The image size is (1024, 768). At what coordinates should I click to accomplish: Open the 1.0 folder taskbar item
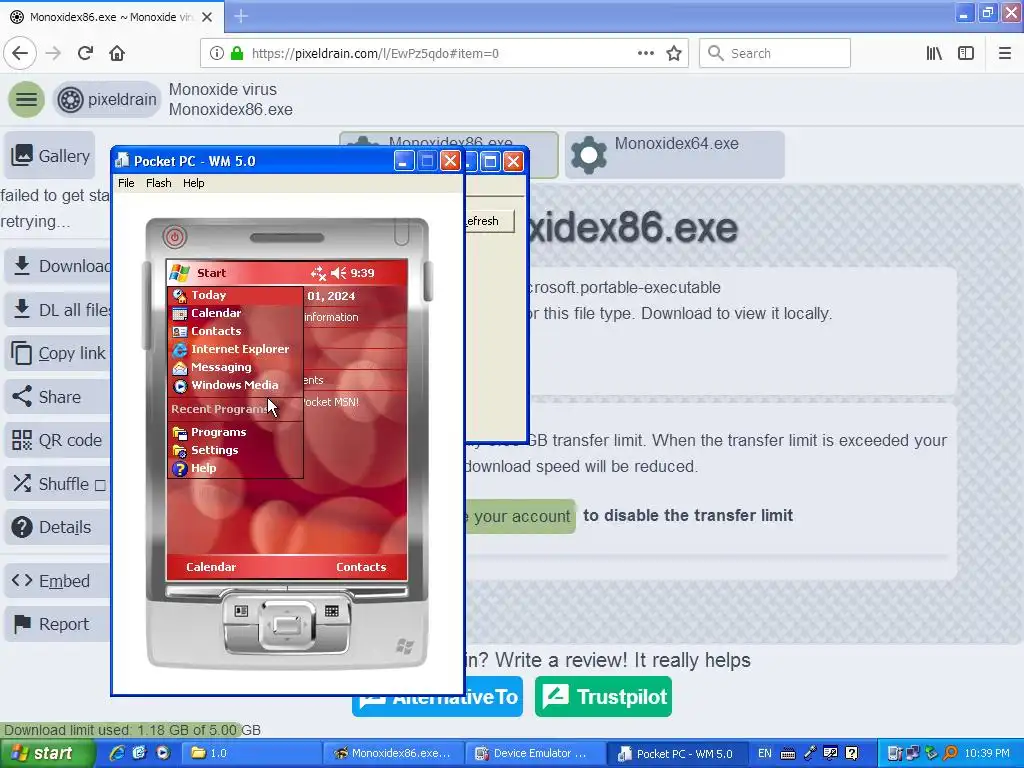point(251,754)
